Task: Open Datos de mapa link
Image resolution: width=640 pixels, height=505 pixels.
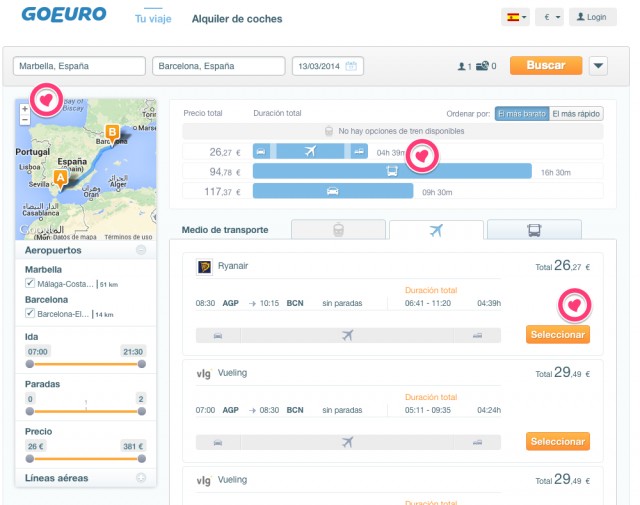Action: point(75,237)
